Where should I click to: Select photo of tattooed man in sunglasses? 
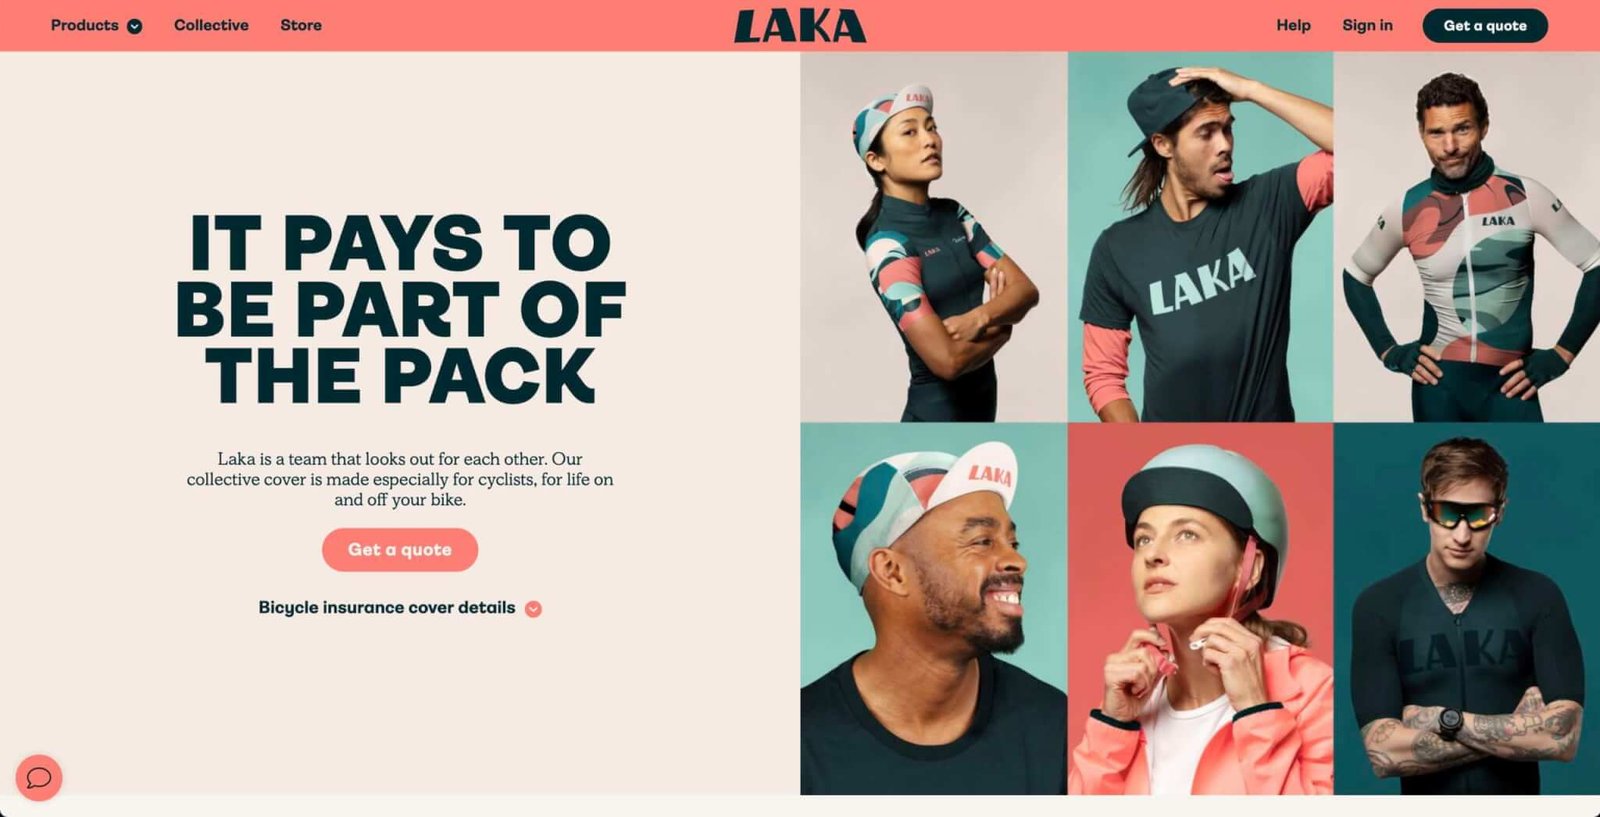1467,609
